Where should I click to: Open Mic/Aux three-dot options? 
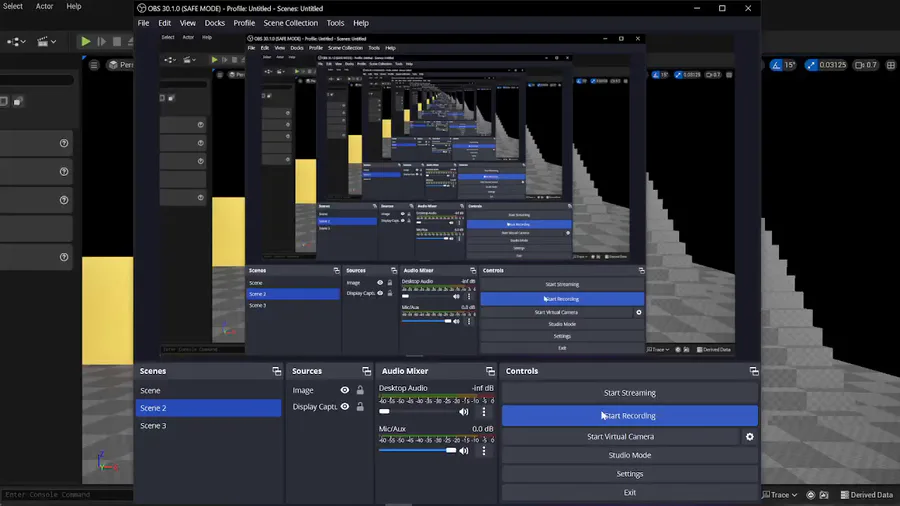tap(484, 451)
